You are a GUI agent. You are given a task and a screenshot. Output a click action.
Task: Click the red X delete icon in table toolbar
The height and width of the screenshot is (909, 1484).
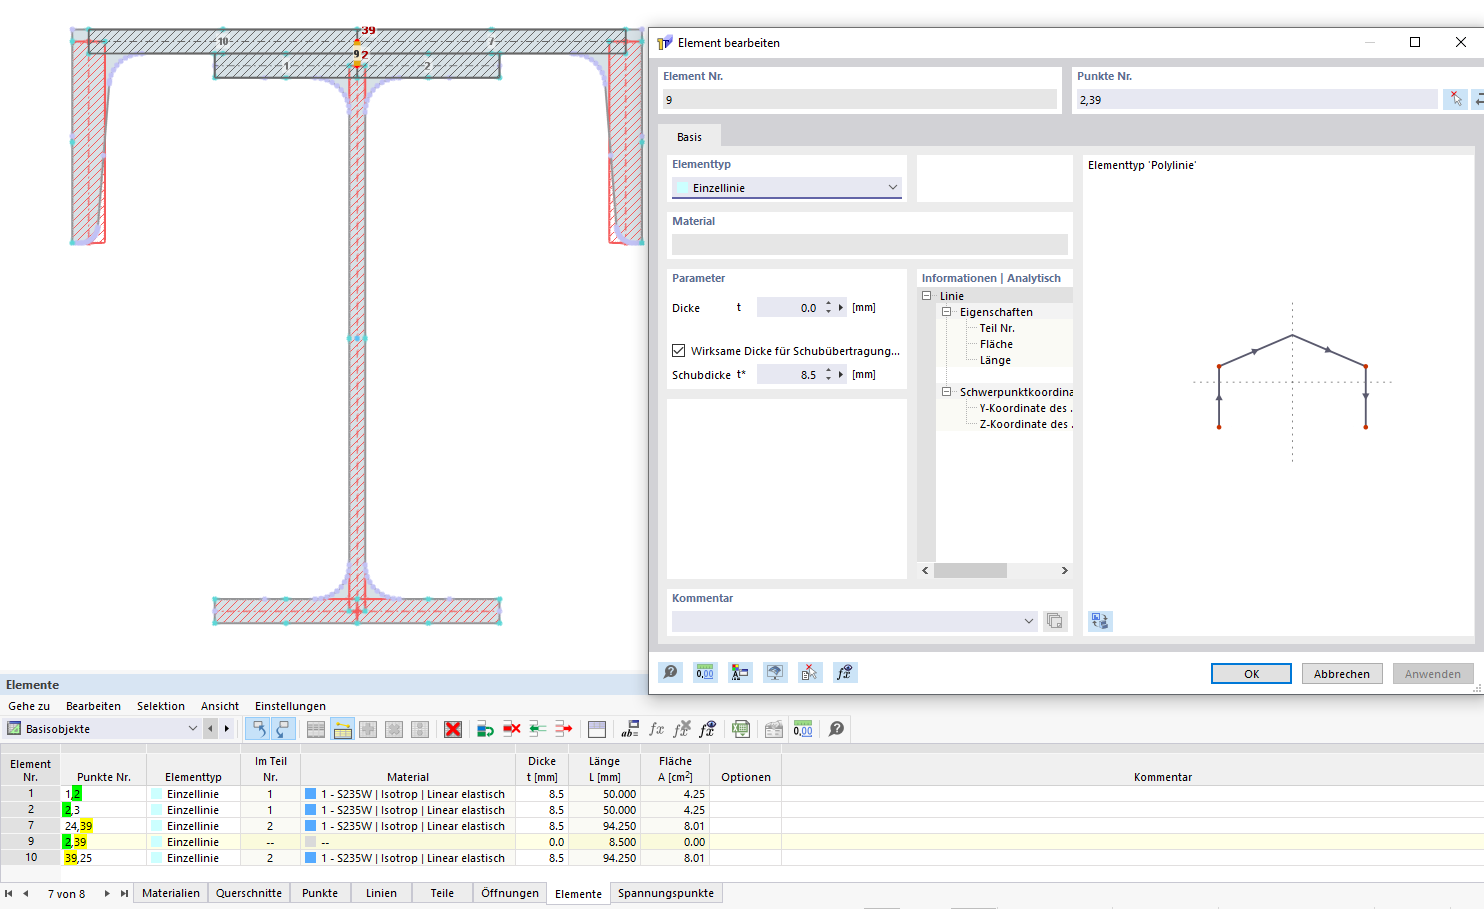tap(453, 729)
